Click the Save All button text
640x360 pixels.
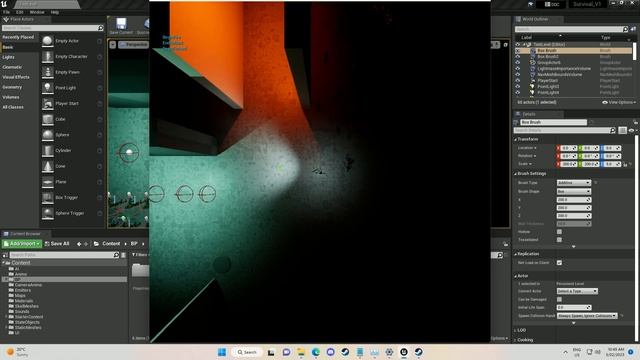(x=60, y=244)
